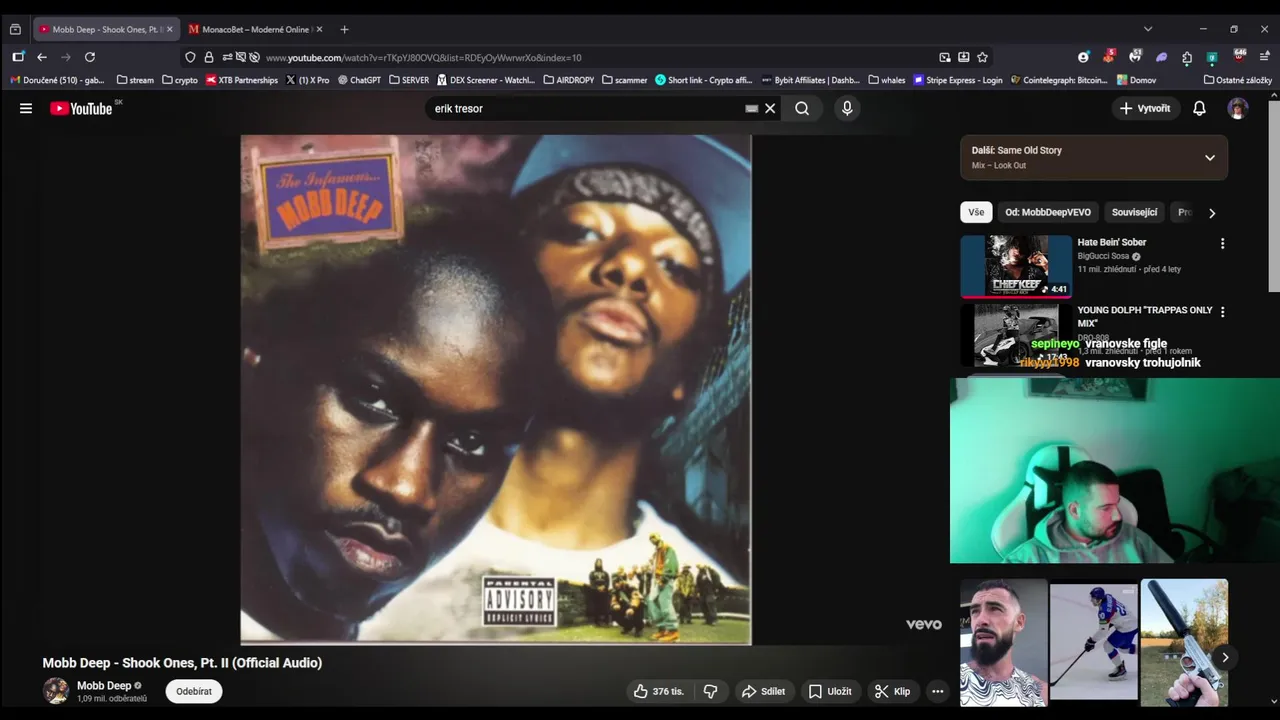Open the 'Doručené (510)' Gmail bookmark
The image size is (1280, 720).
(58, 80)
